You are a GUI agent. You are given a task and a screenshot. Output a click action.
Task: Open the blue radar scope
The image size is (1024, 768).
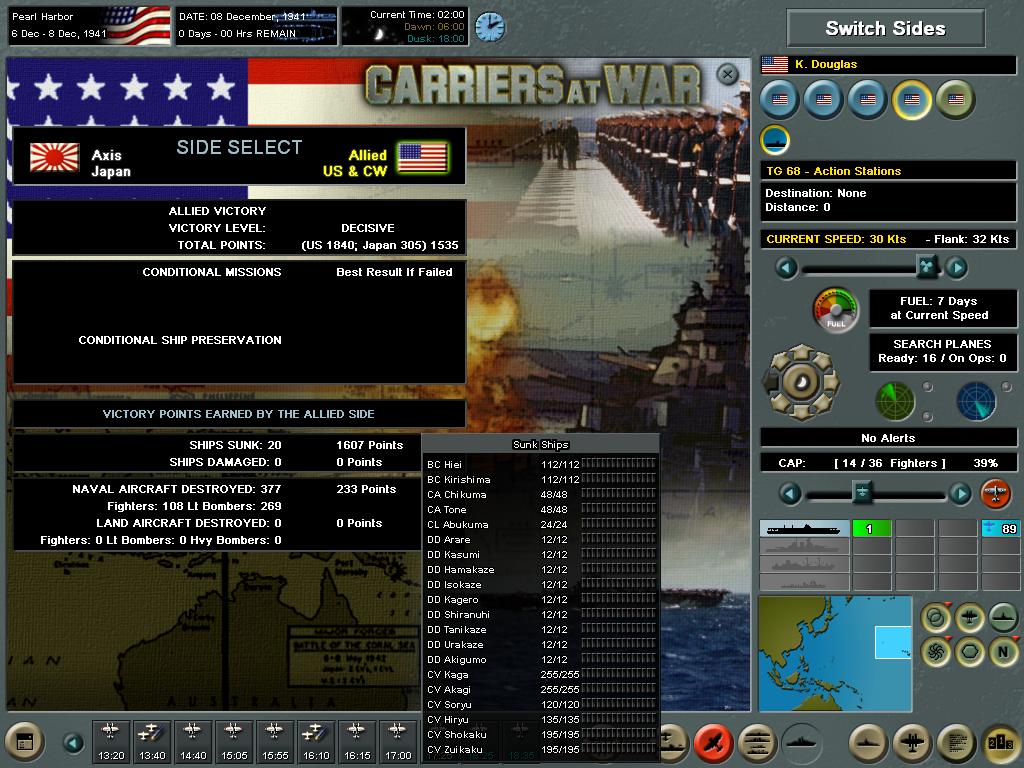(x=976, y=401)
